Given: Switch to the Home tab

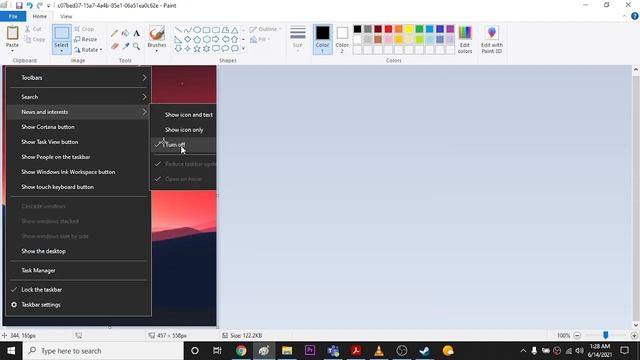Looking at the screenshot, I should 40,16.
